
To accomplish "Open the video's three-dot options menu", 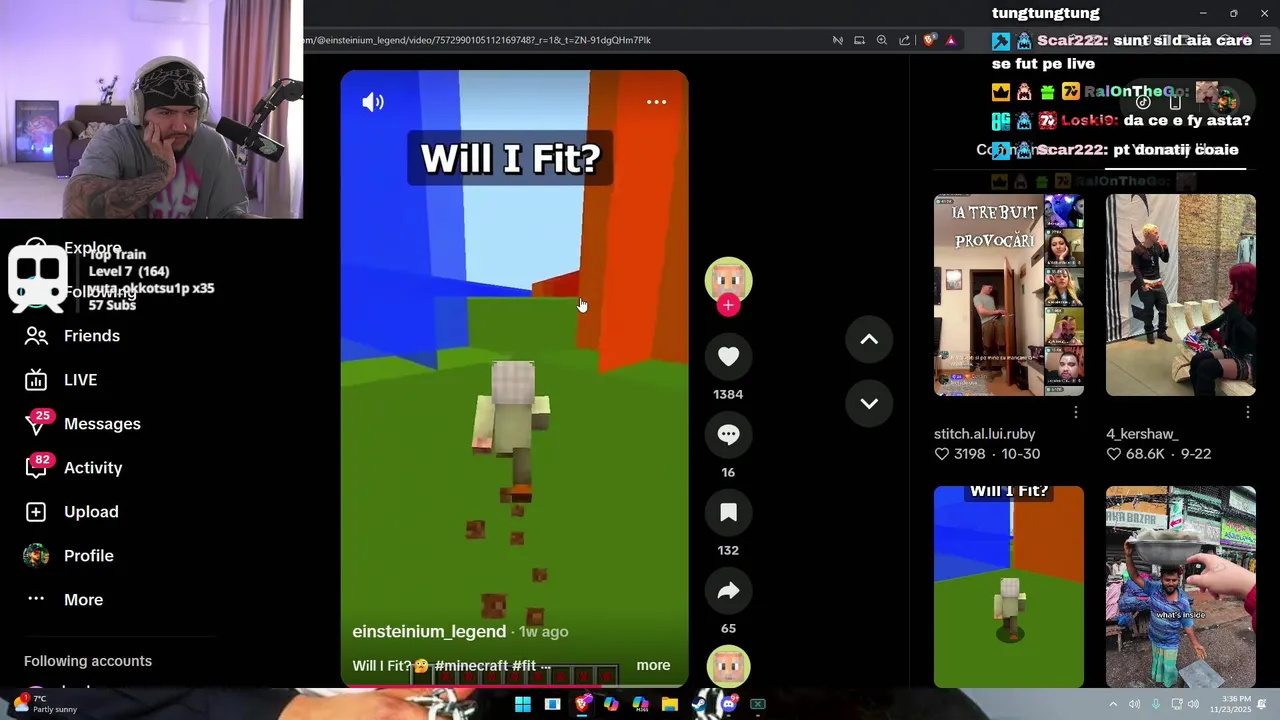I will [x=656, y=102].
